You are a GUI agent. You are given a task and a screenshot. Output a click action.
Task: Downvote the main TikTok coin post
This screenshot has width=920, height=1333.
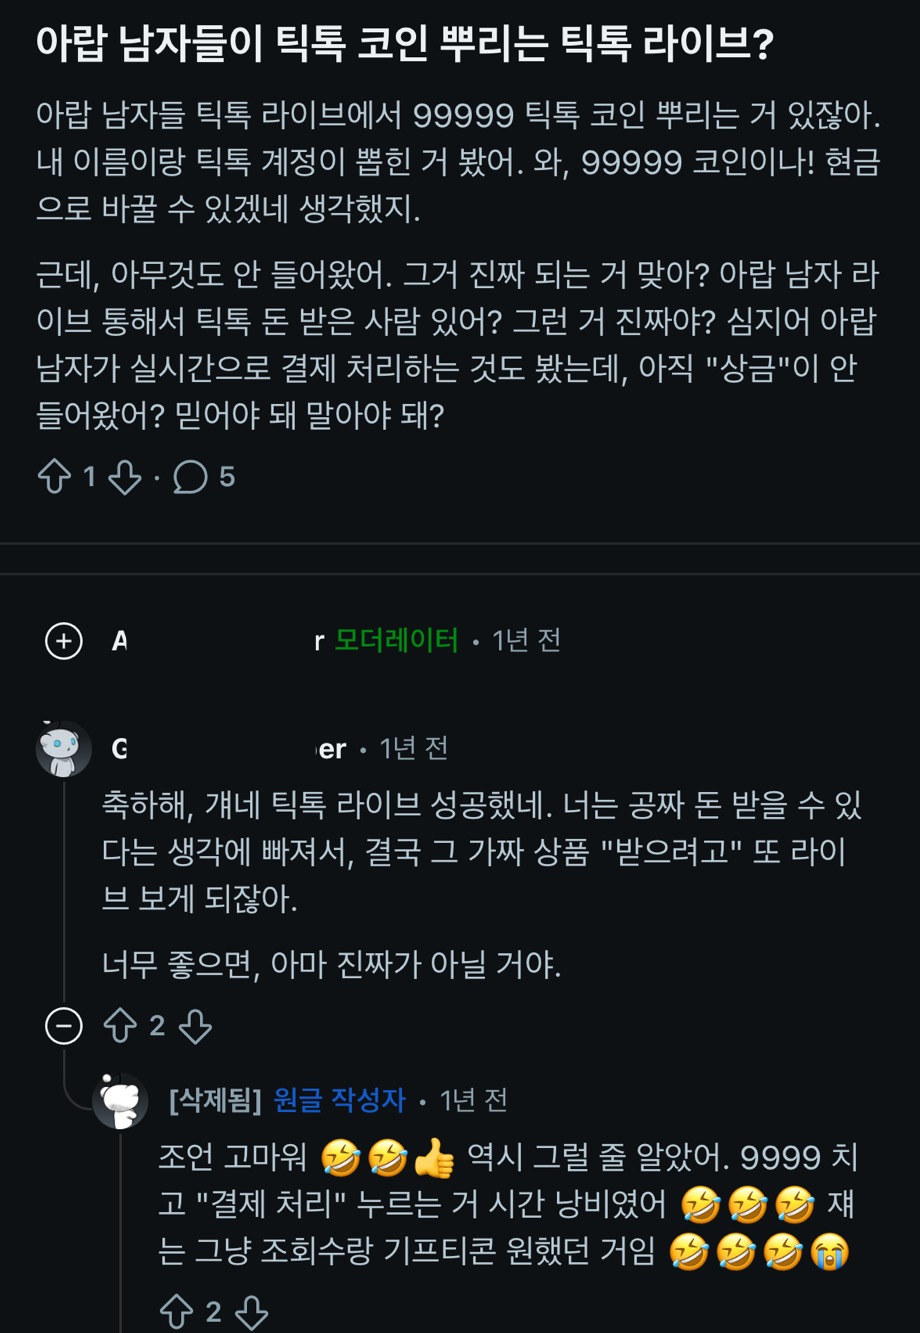click(124, 477)
